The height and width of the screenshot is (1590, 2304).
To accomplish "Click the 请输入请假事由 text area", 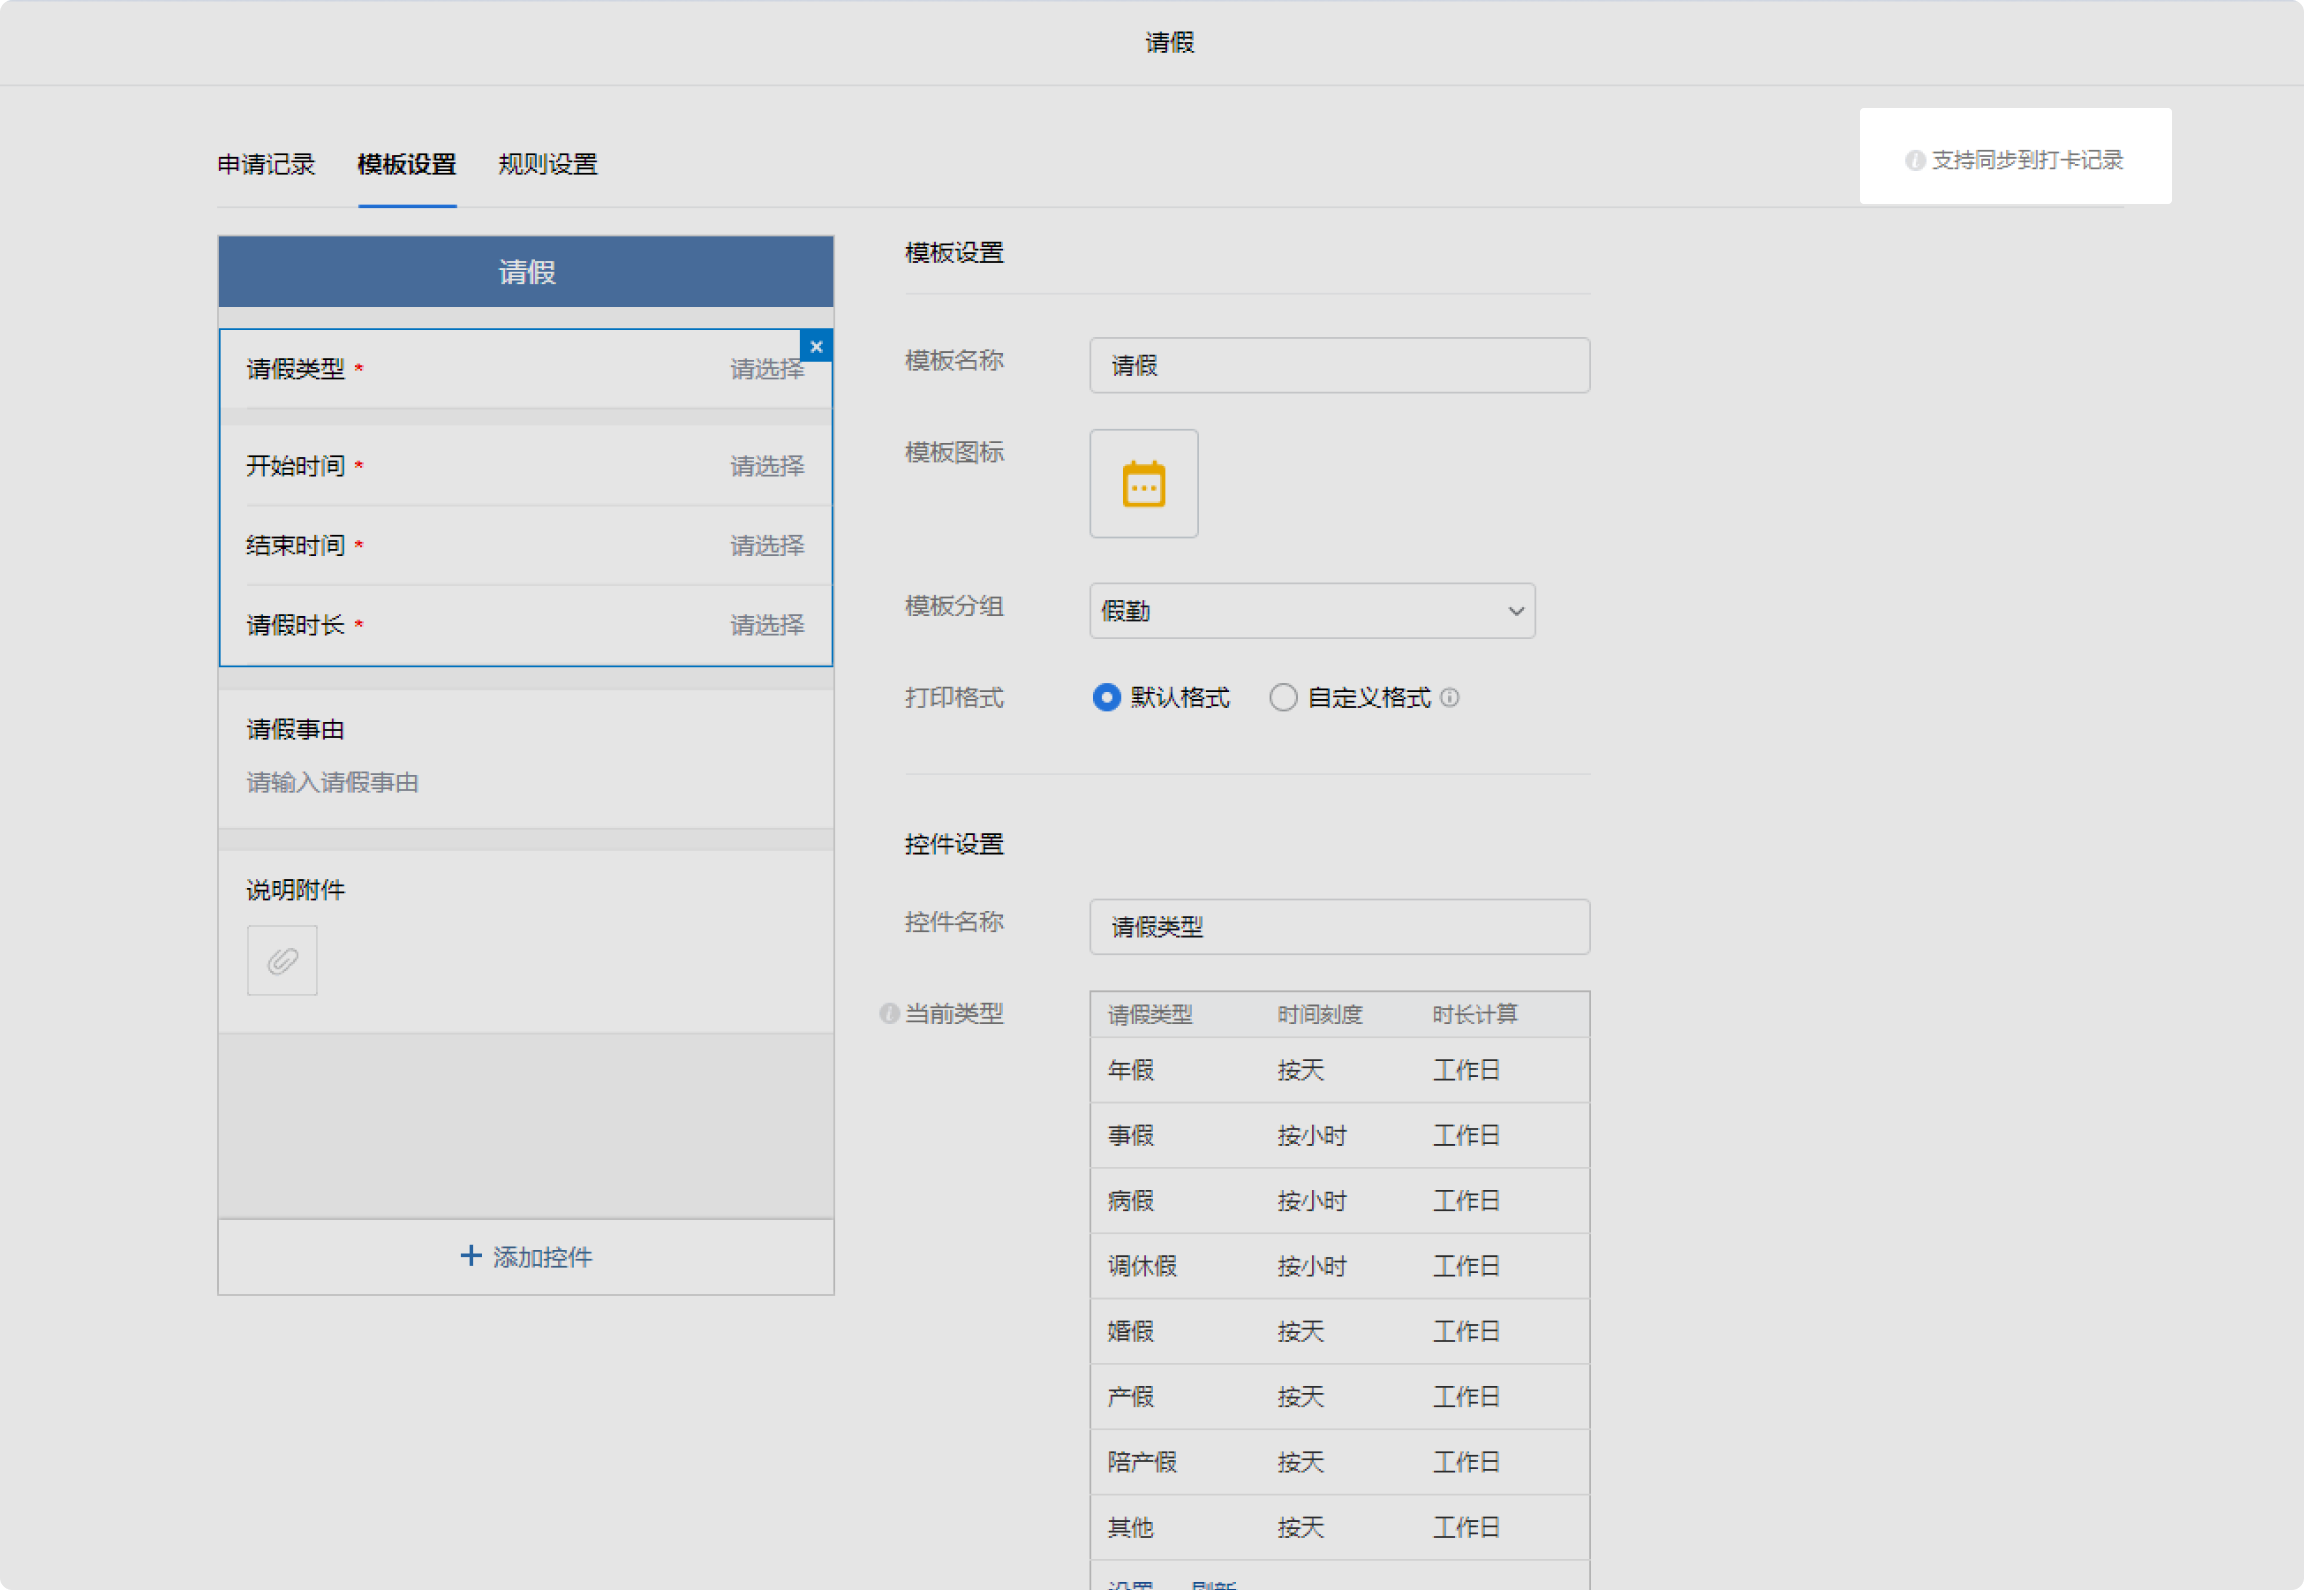I will pos(333,783).
